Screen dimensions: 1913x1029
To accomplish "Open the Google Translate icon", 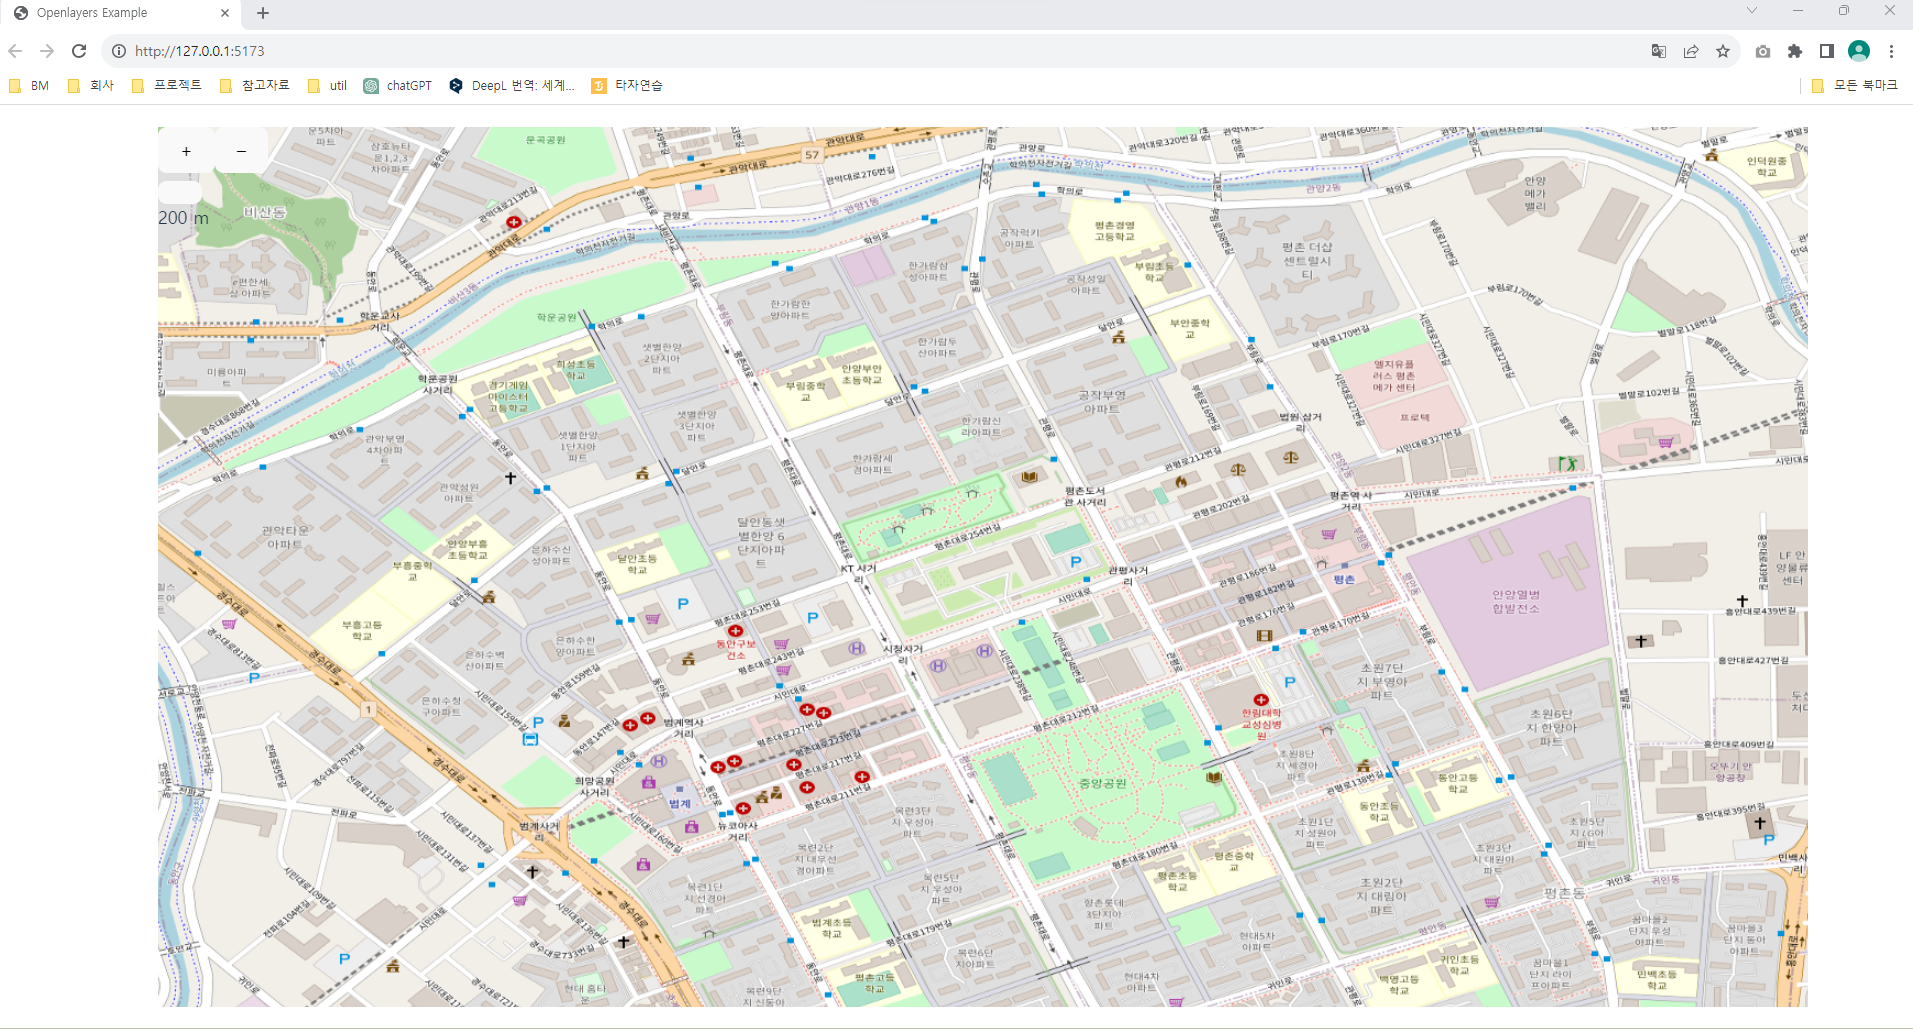I will (1659, 51).
